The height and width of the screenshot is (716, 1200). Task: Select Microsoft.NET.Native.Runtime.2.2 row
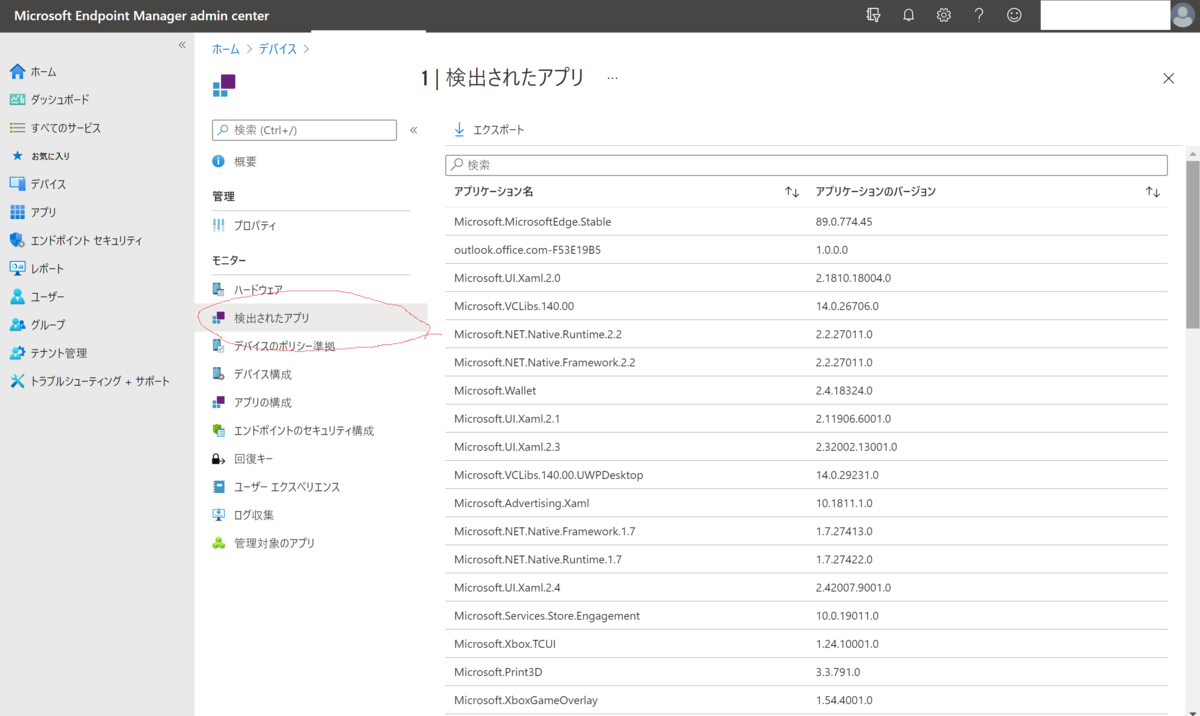coord(806,334)
